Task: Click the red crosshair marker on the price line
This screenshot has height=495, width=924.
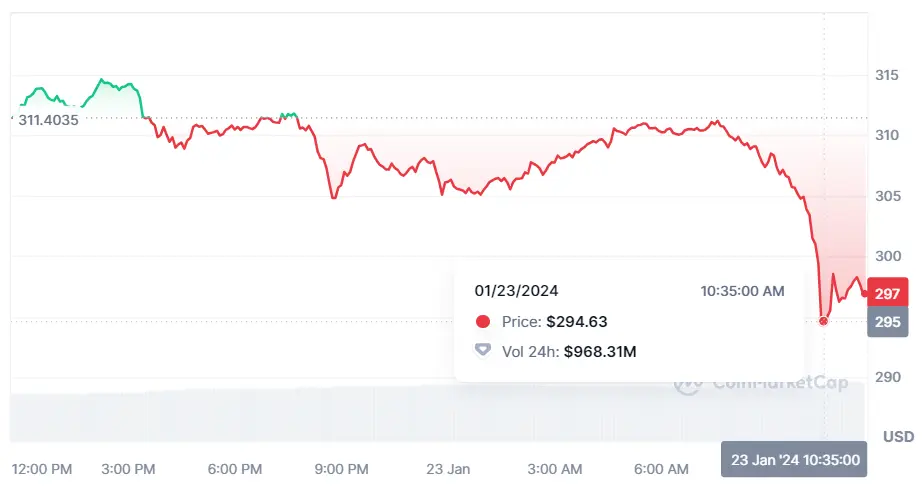Action: click(824, 321)
